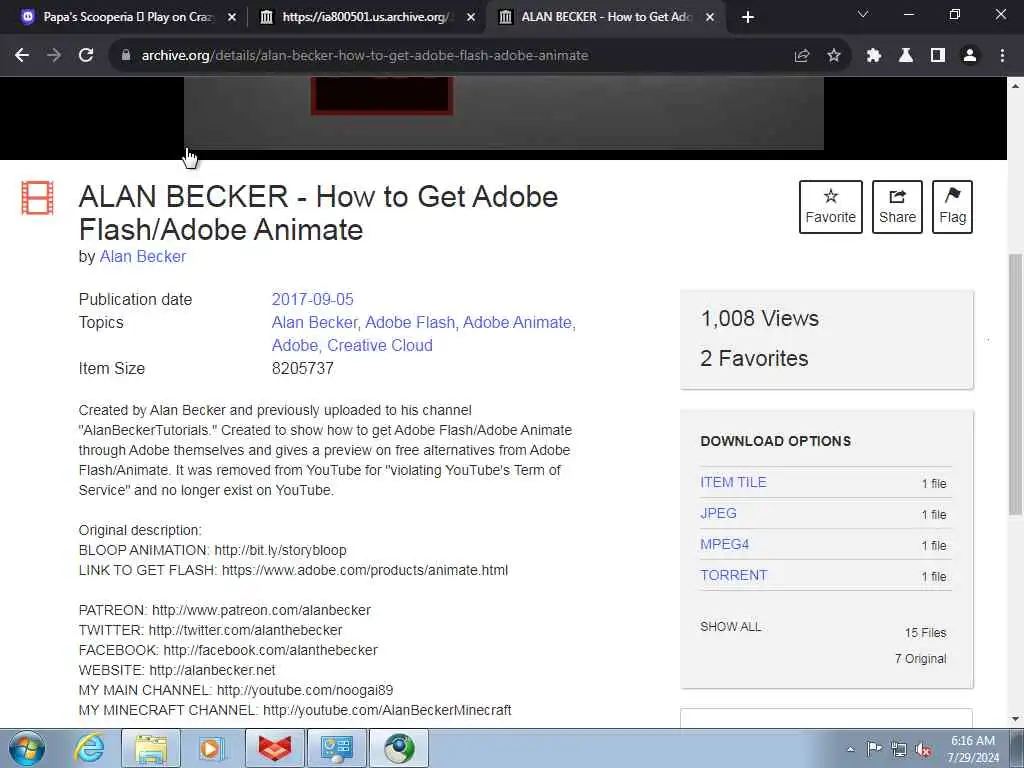This screenshot has height=768, width=1024.
Task: Click Item Size value 8205737
Action: 302,368
